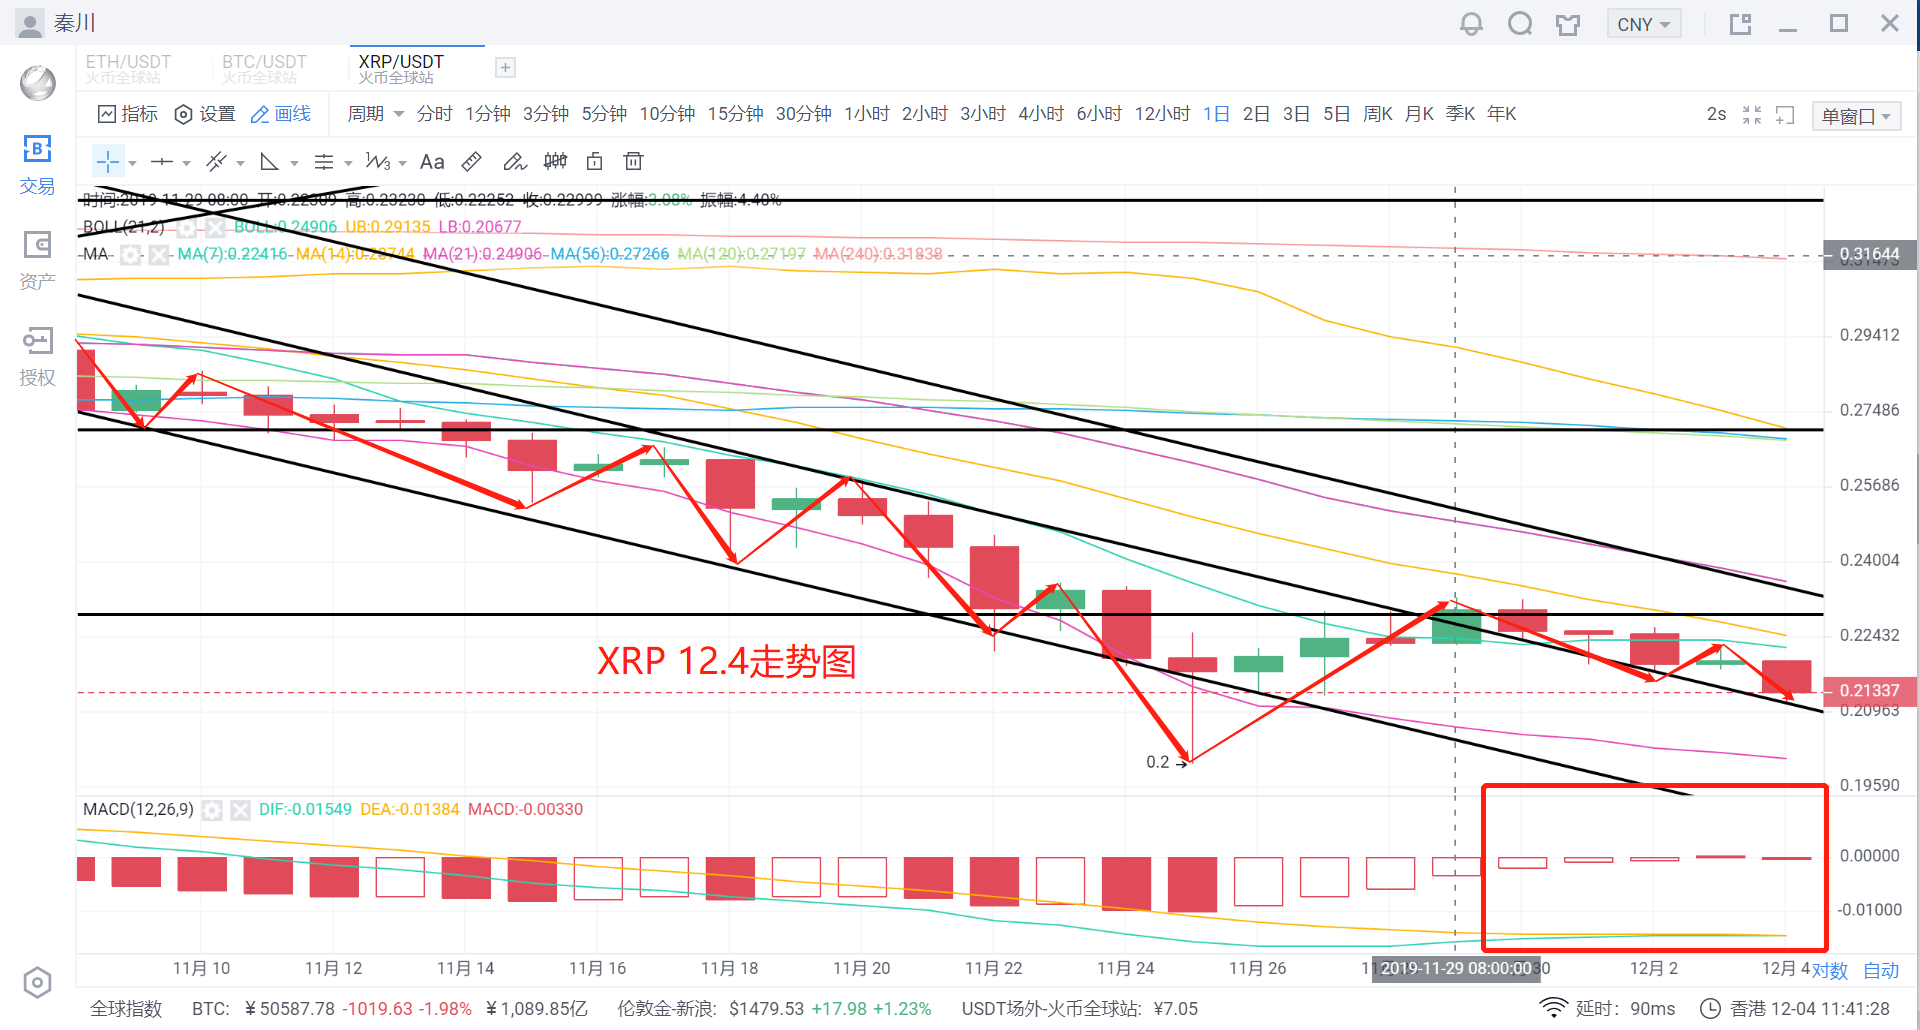This screenshot has height=1030, width=1920.
Task: Remove the MA indicator with X
Action: tap(158, 255)
